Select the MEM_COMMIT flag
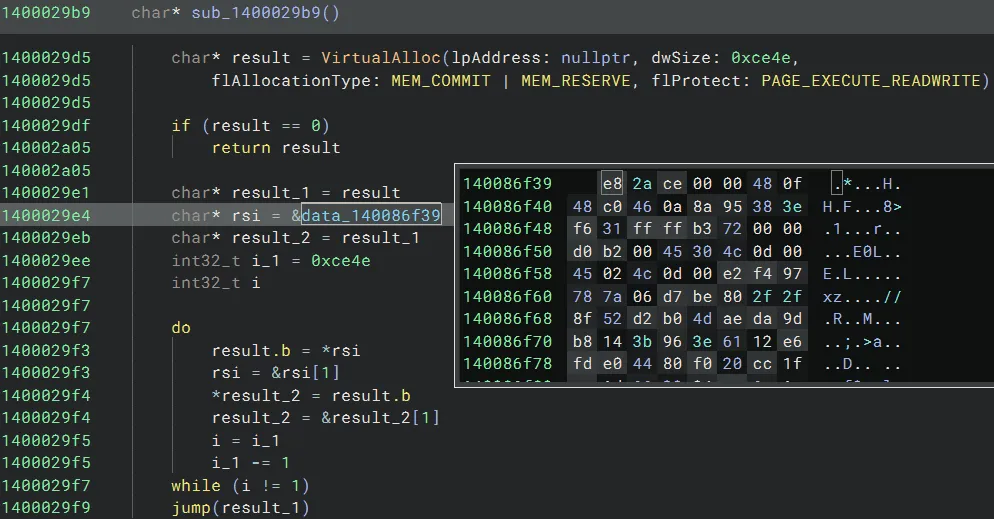994x519 pixels. [441, 80]
